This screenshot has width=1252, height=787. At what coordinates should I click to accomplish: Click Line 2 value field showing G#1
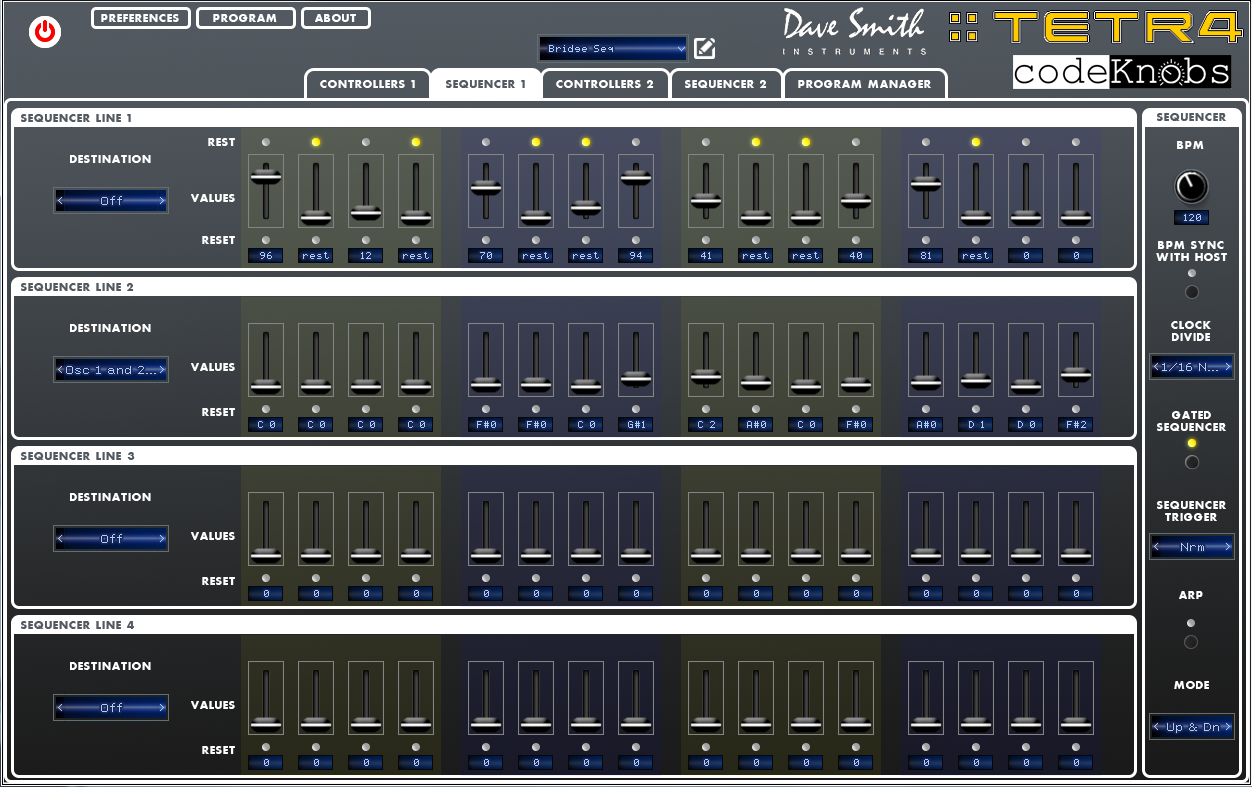[636, 425]
